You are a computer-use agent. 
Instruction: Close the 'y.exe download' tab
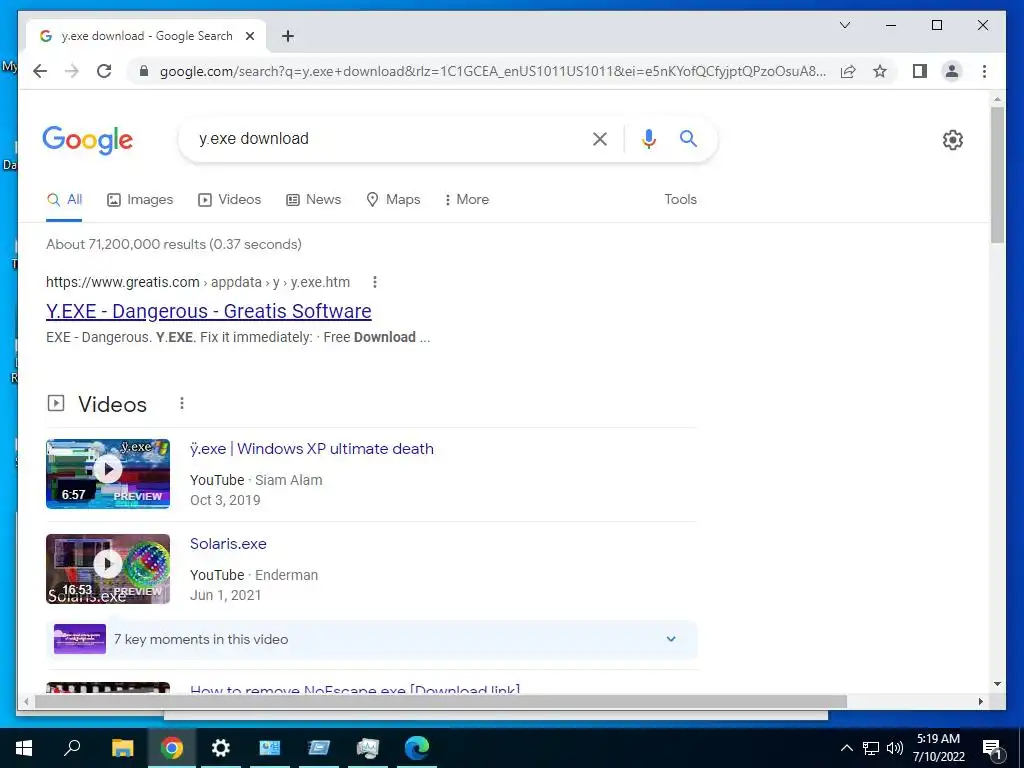click(x=249, y=36)
